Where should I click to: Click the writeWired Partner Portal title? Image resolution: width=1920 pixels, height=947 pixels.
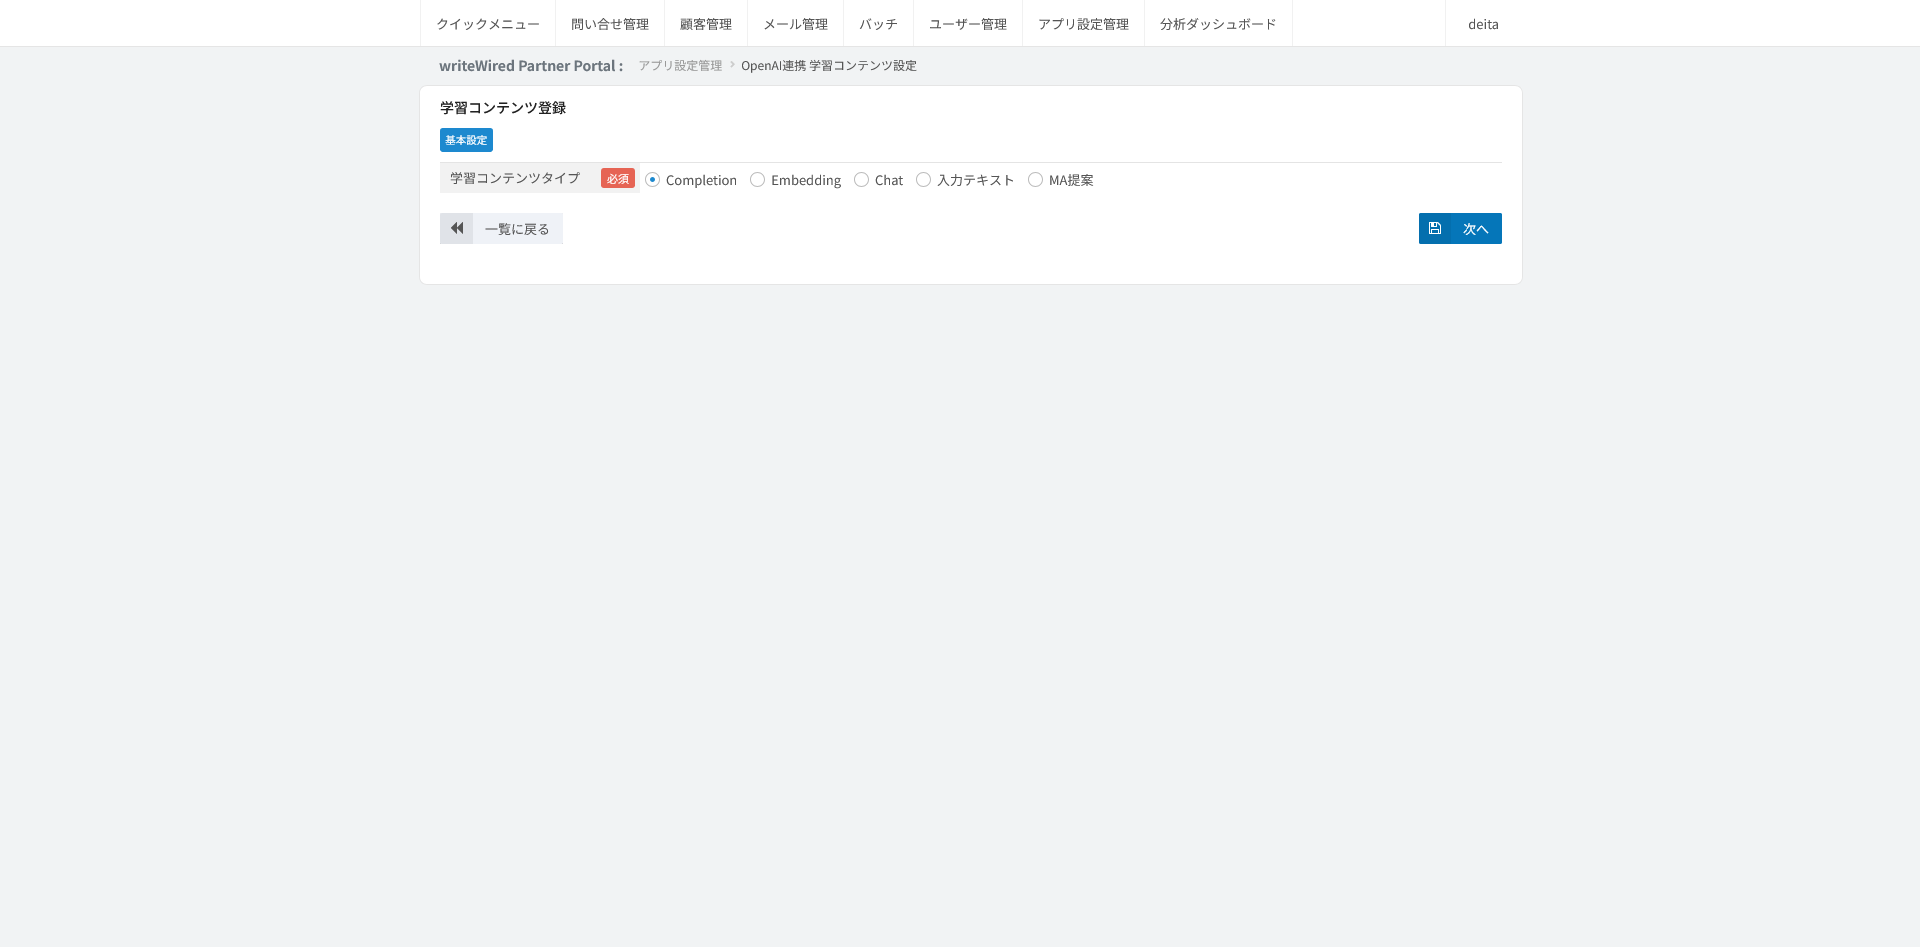(531, 66)
